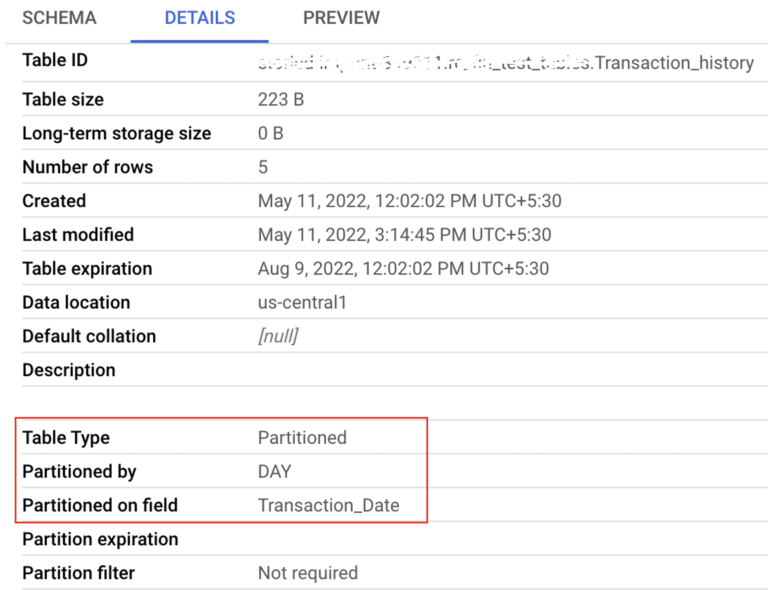Click the Table expiration label
This screenshot has width=768, height=590.
click(87, 268)
